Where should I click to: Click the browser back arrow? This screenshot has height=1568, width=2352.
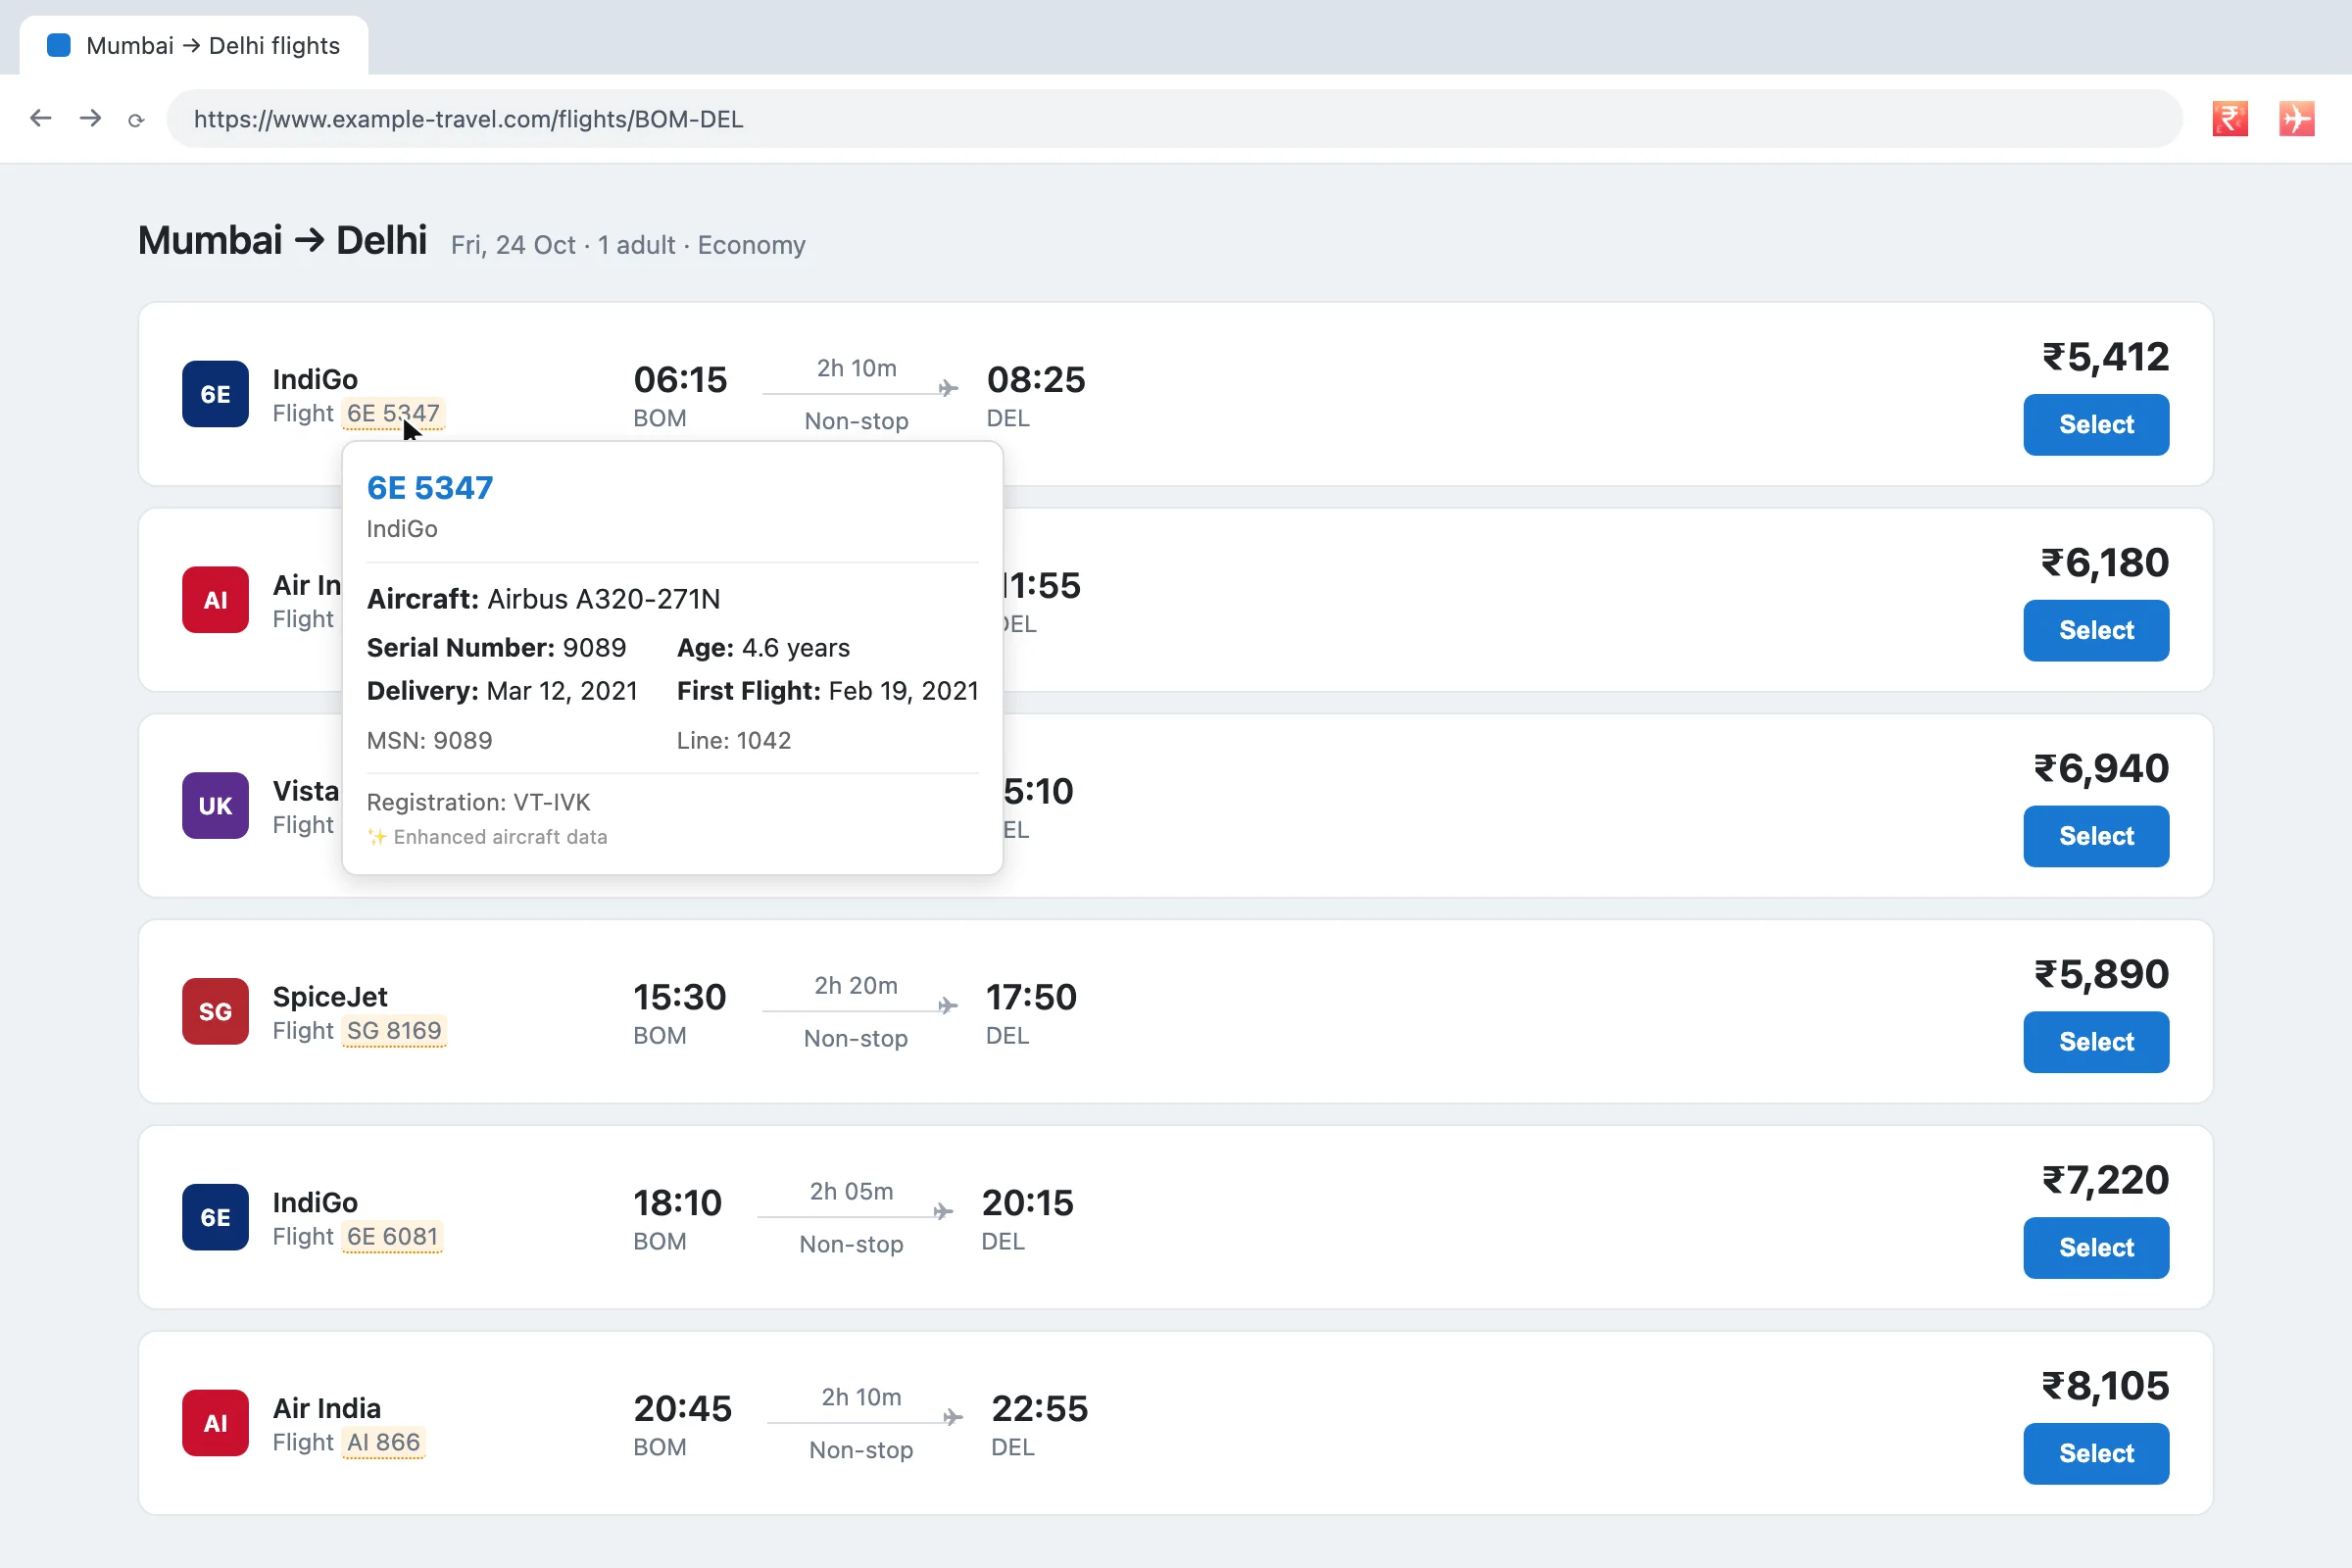tap(41, 119)
